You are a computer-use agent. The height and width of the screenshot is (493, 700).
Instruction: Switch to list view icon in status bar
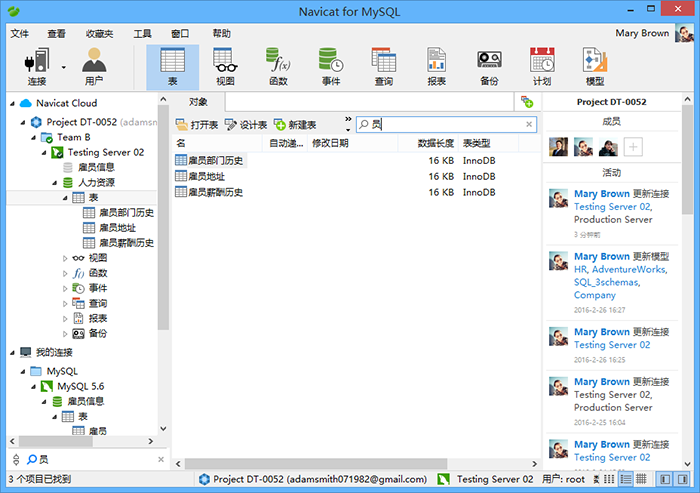(608, 479)
